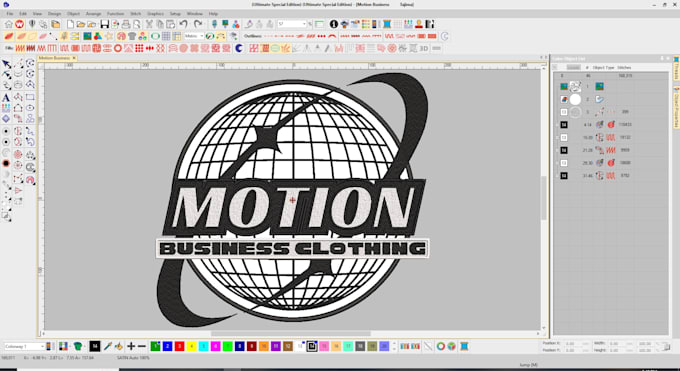This screenshot has height=371, width=680.
Task: Undo the last action
Action: pyautogui.click(x=184, y=24)
